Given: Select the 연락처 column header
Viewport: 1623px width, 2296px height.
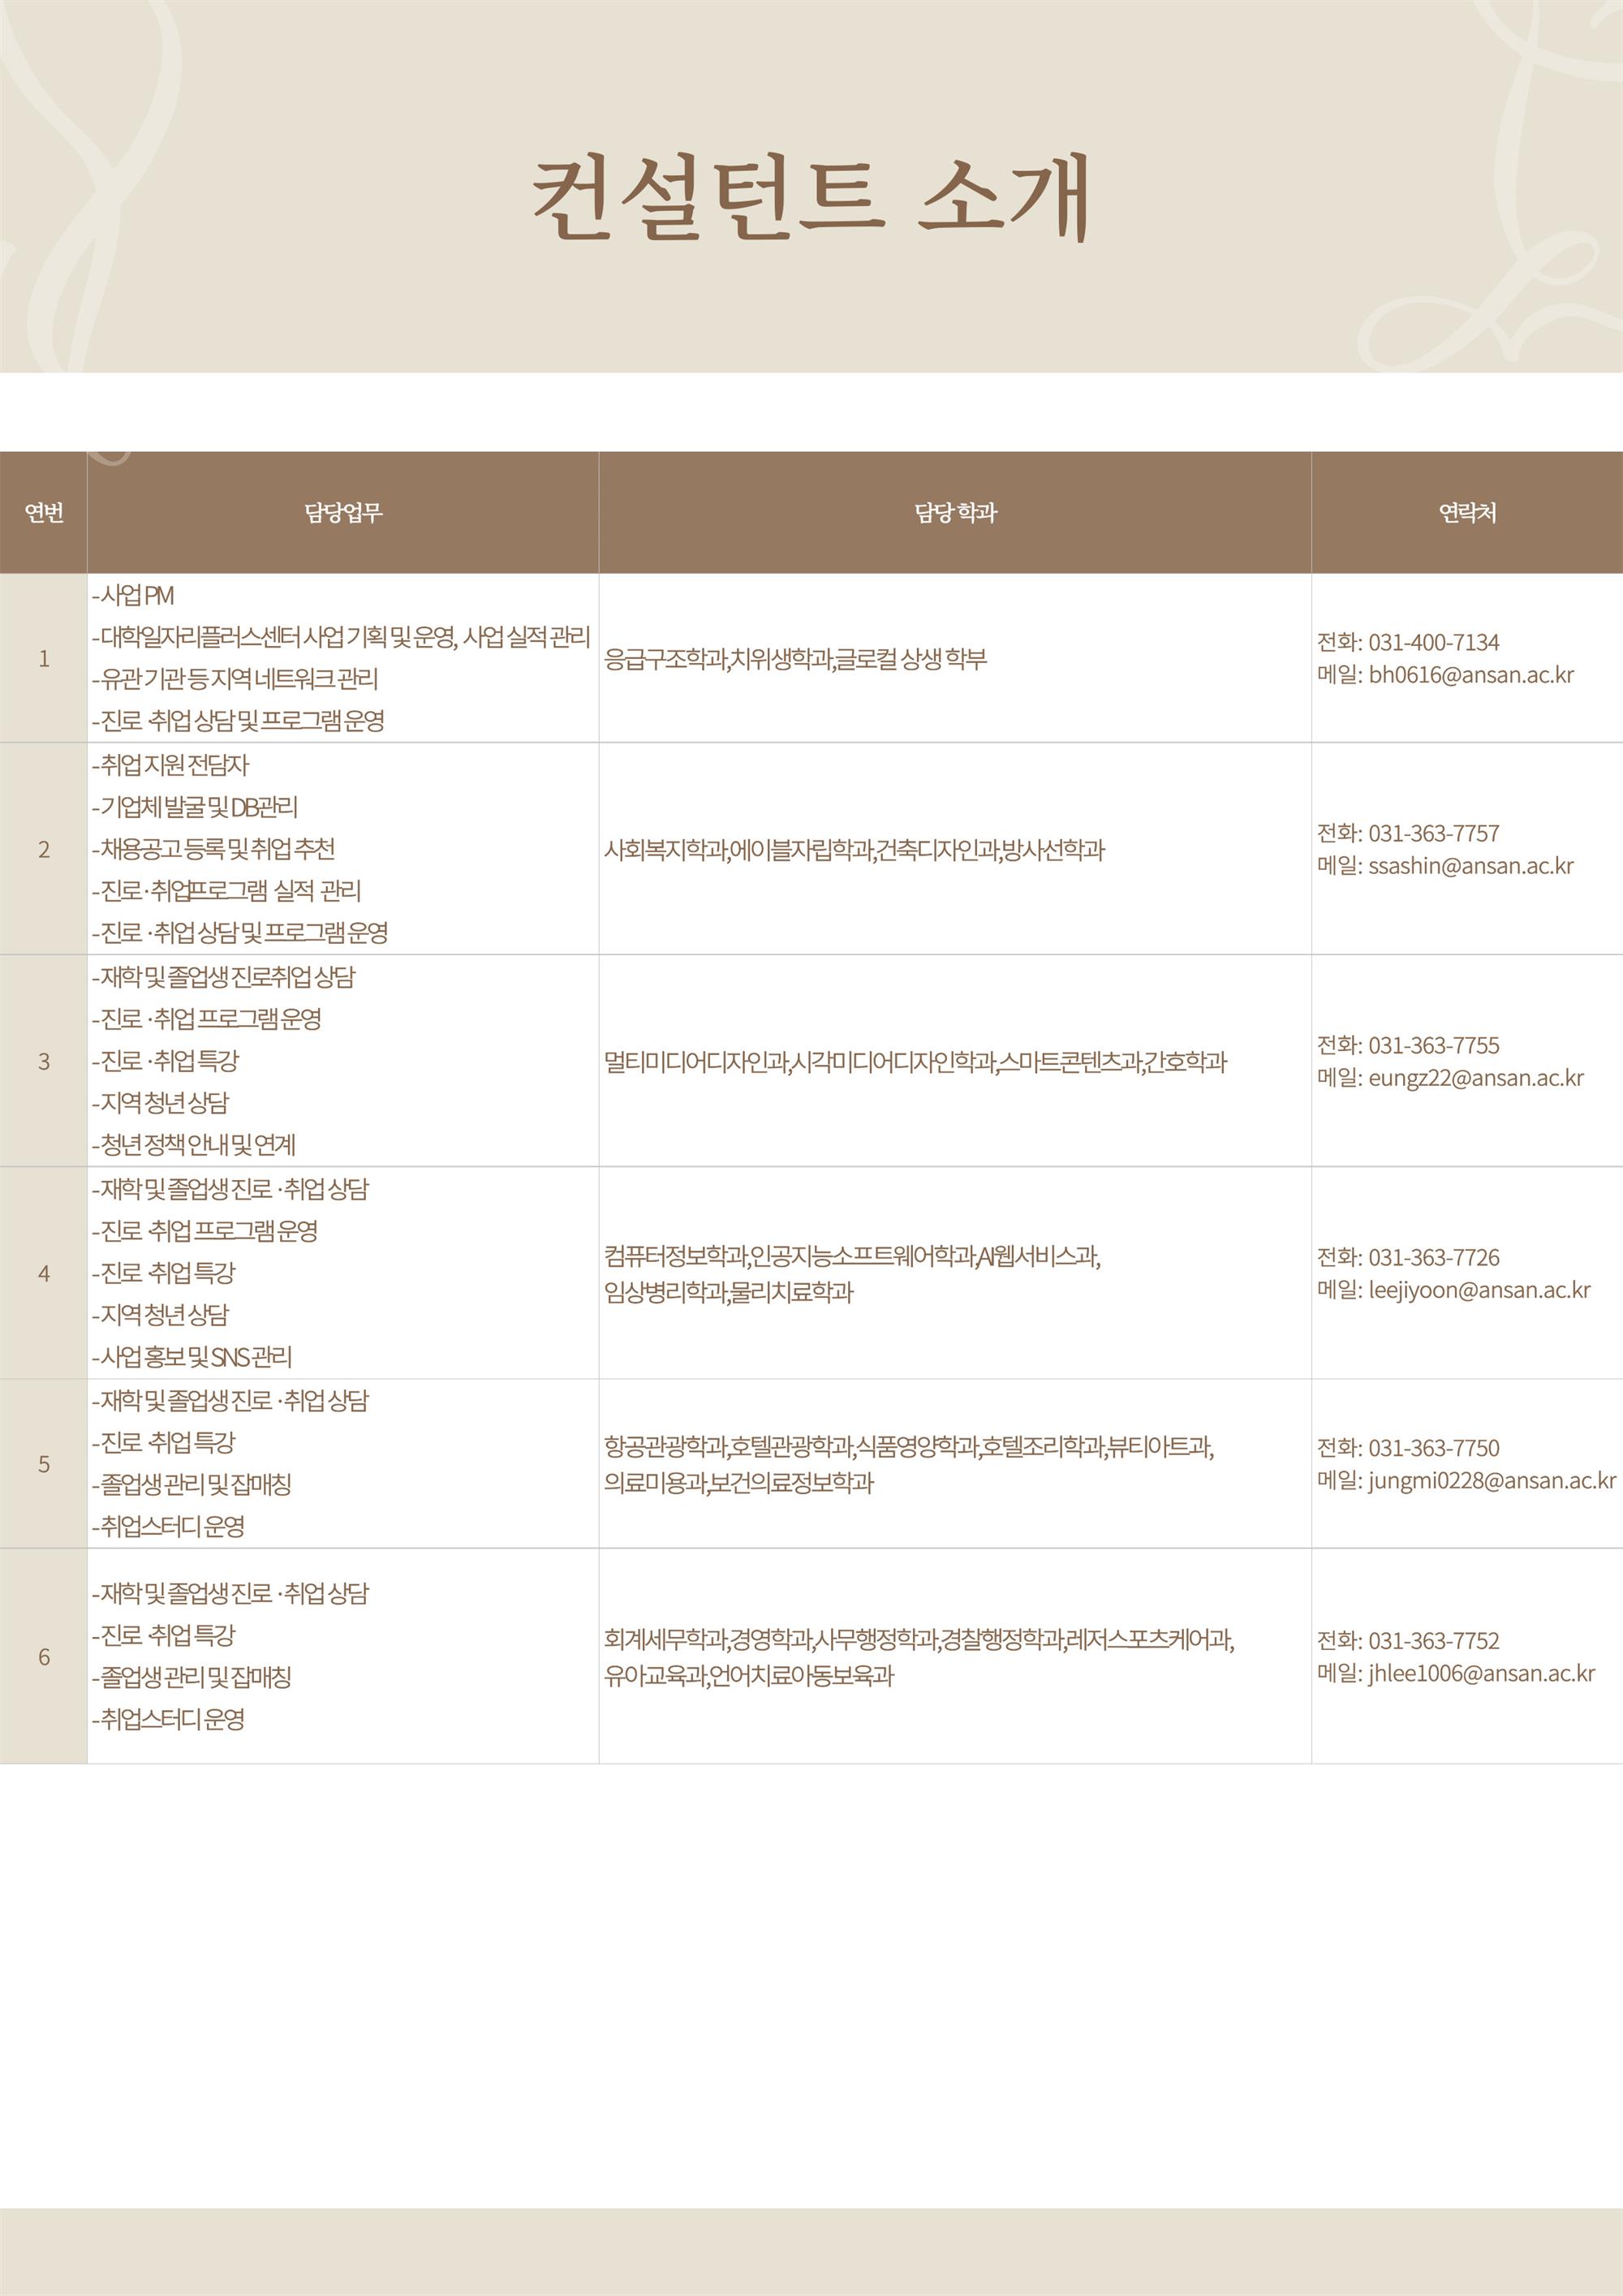Looking at the screenshot, I should pyautogui.click(x=1467, y=513).
